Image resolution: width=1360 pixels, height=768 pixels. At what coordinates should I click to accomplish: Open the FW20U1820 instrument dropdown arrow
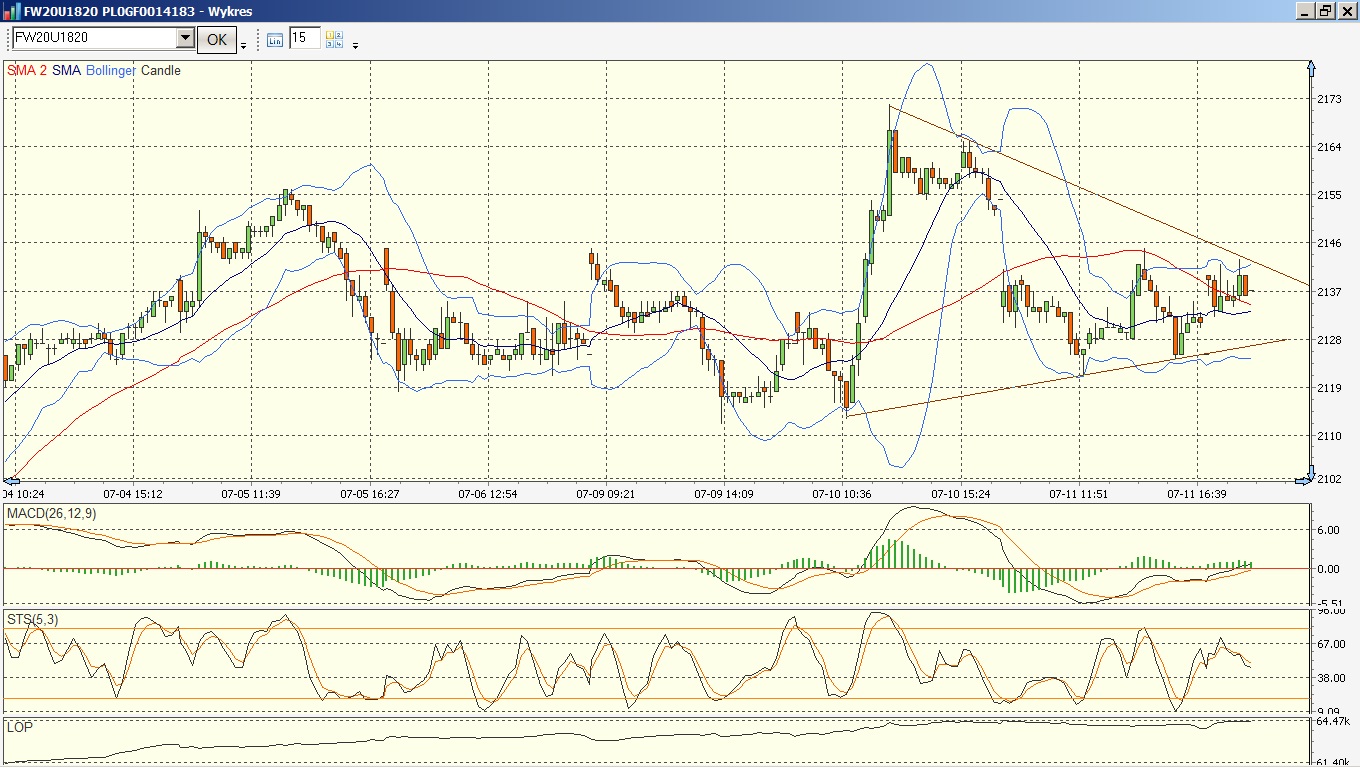pos(185,38)
